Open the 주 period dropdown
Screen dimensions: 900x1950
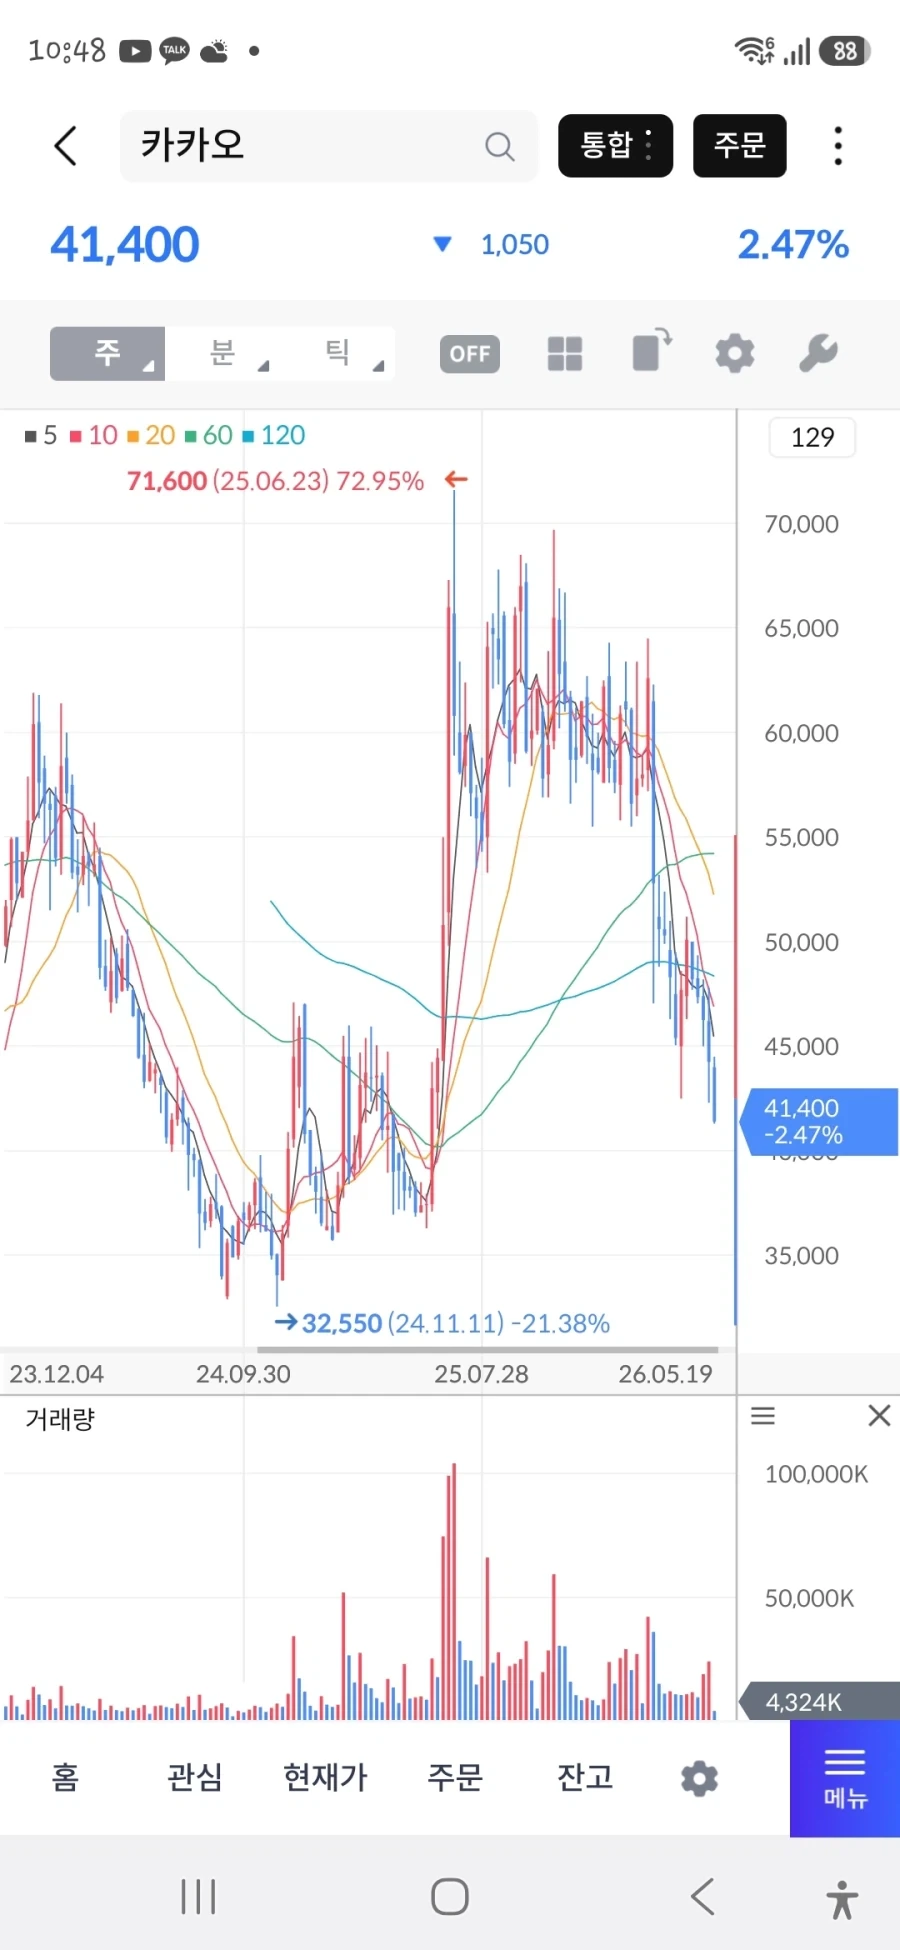(x=107, y=353)
